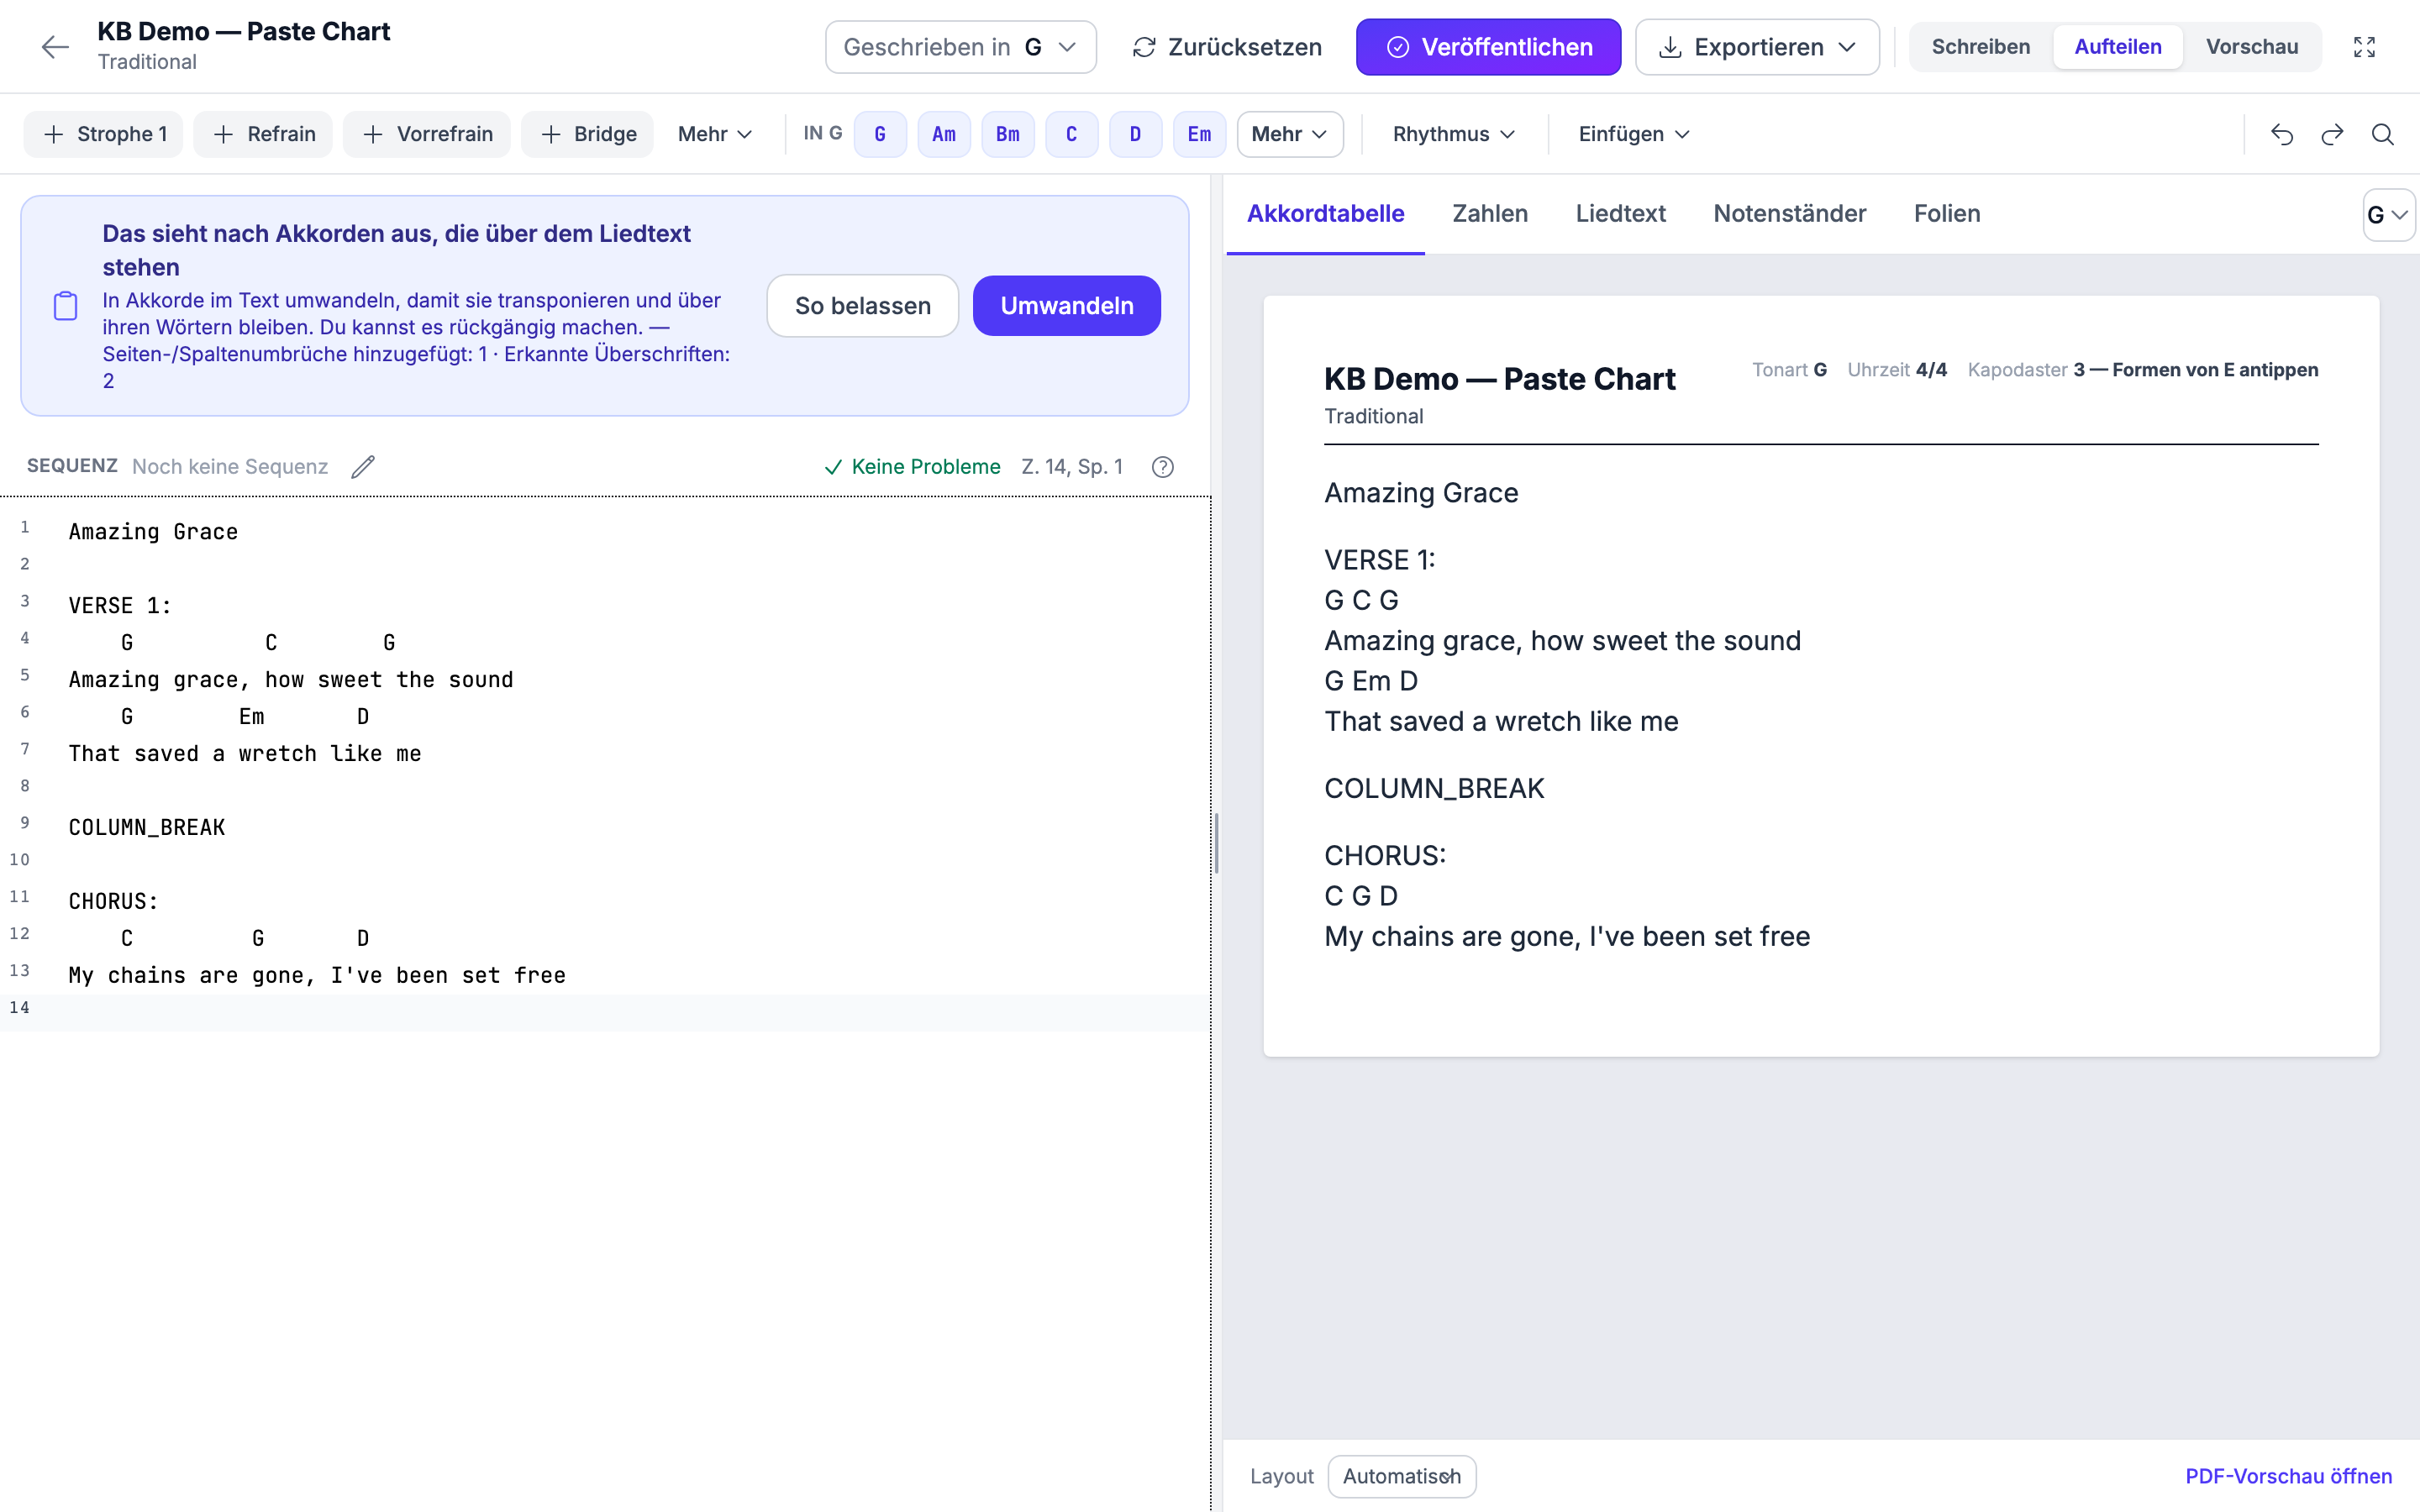Viewport: 2420px width, 1512px height.
Task: Expand the Exportieren dropdown
Action: coord(1757,47)
